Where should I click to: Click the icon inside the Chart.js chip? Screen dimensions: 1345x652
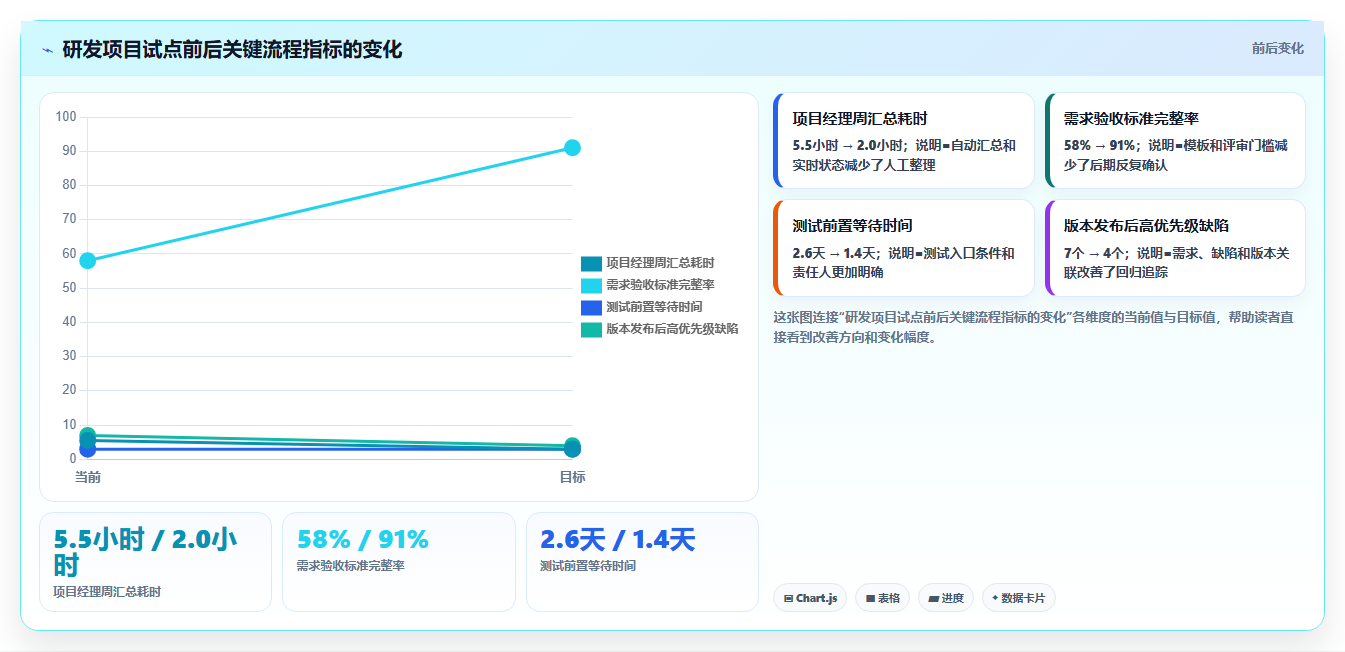point(789,598)
